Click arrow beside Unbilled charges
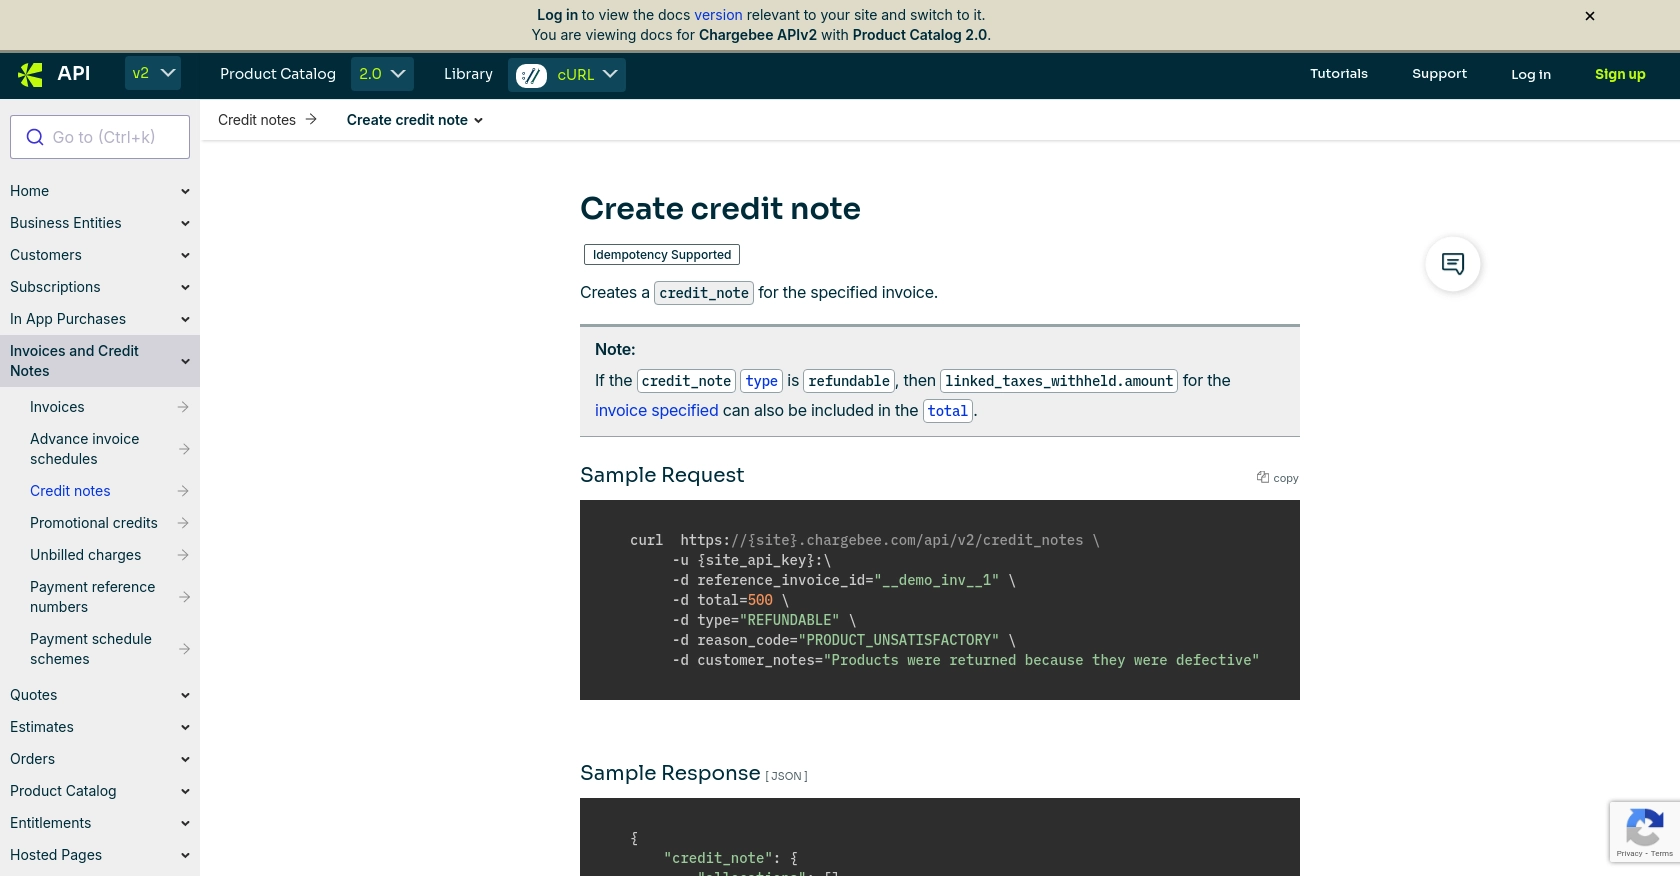The height and width of the screenshot is (876, 1680). [183, 555]
